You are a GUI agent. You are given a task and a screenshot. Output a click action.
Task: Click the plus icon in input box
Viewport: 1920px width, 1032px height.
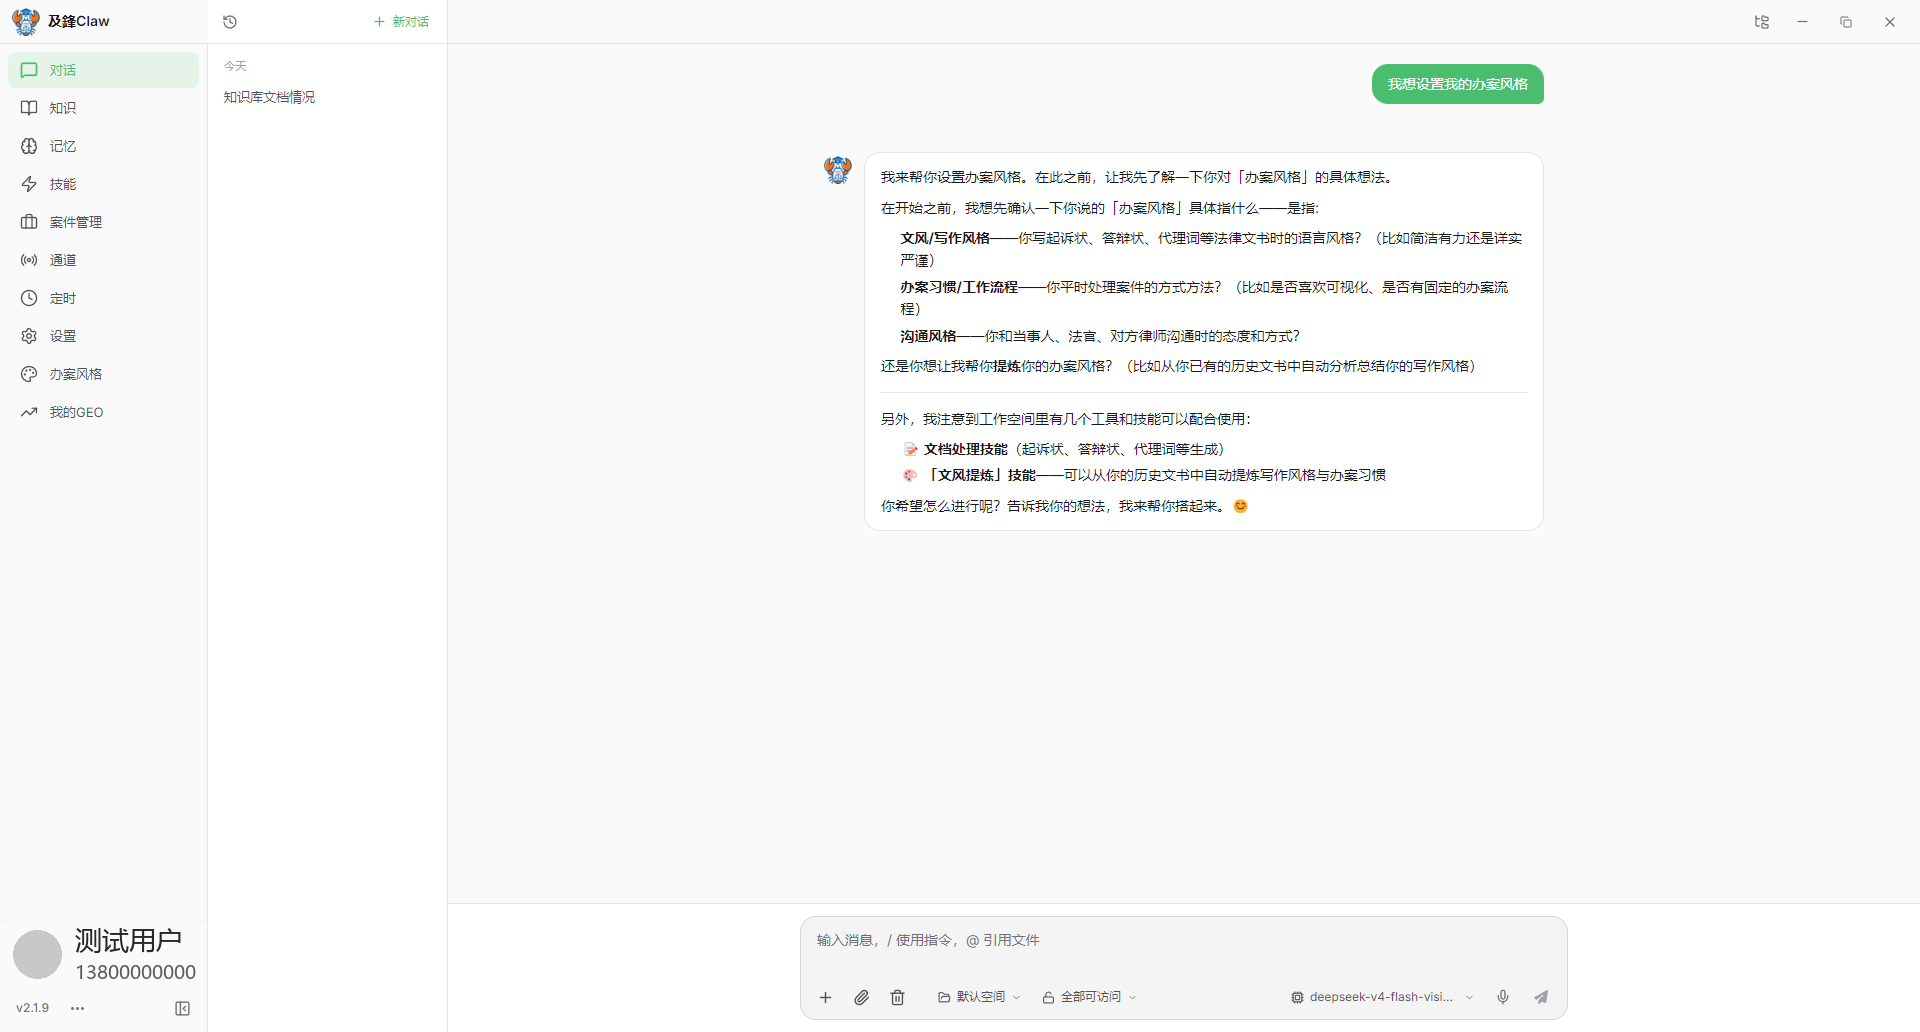click(x=825, y=997)
